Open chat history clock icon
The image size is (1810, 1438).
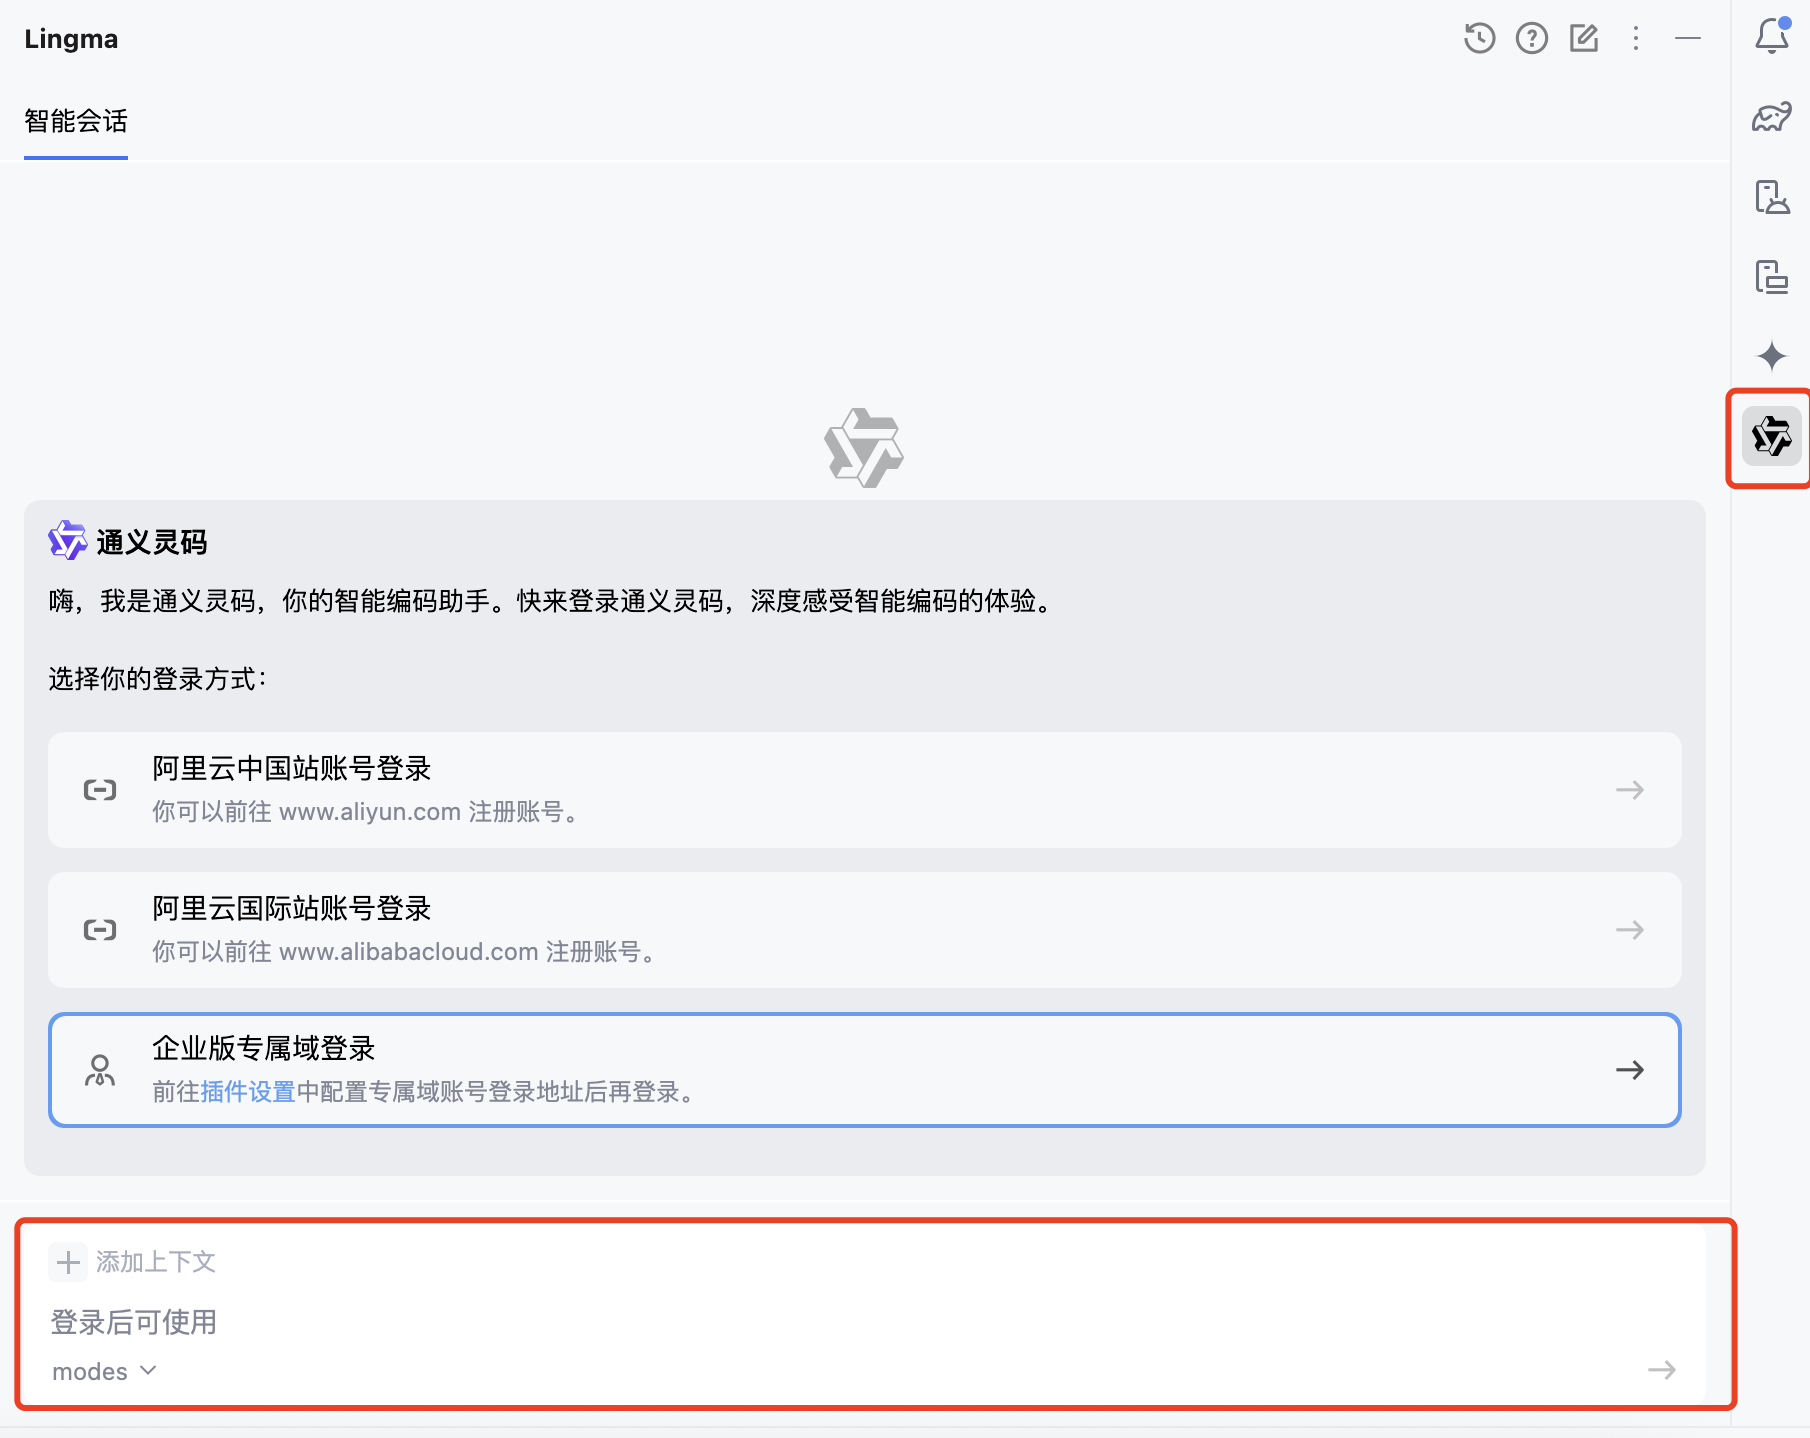(1479, 39)
